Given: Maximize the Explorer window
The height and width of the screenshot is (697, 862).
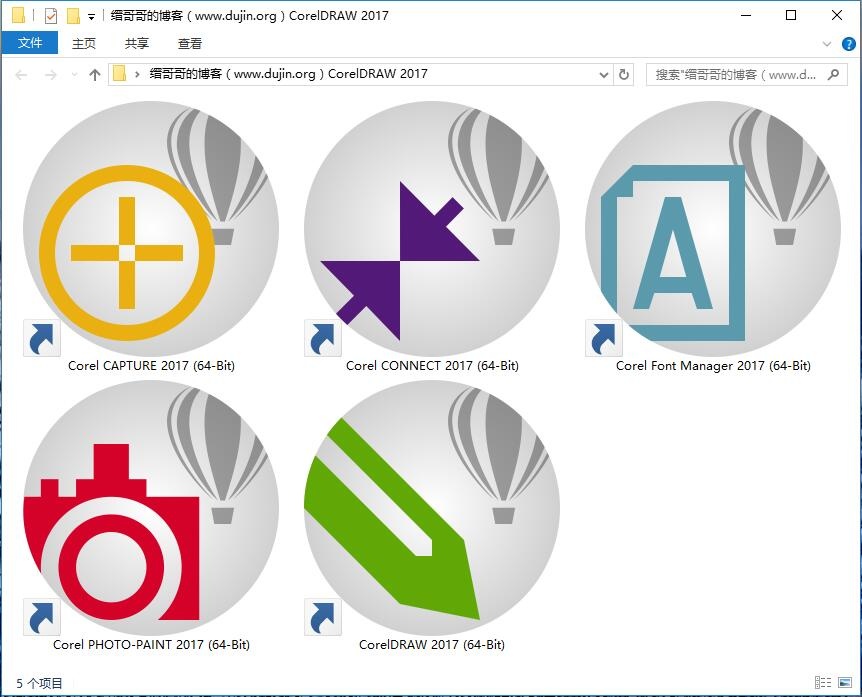Looking at the screenshot, I should pyautogui.click(x=791, y=15).
